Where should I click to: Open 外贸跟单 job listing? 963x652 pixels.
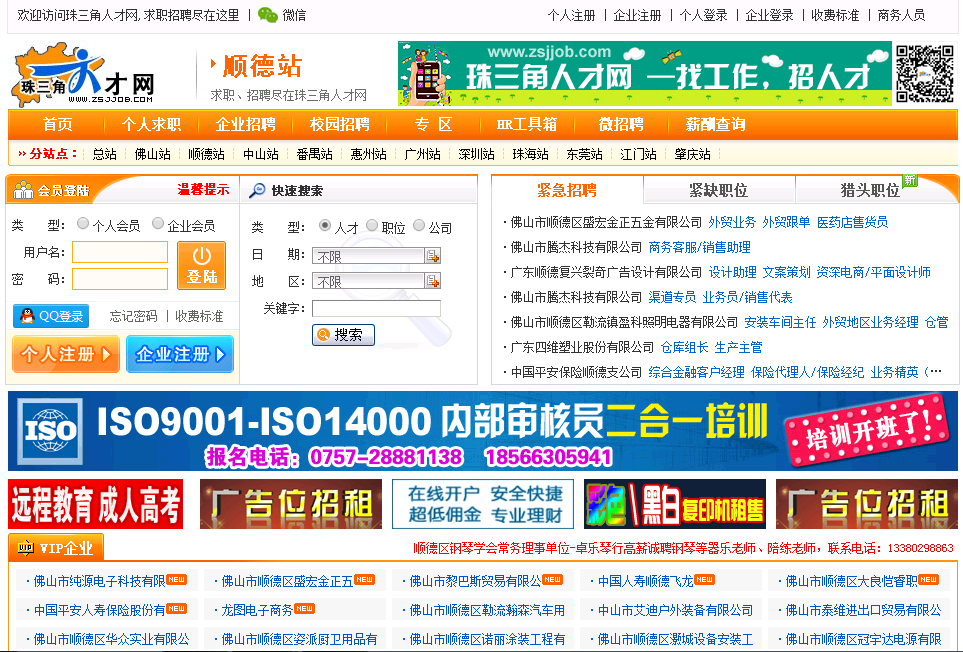(x=786, y=222)
